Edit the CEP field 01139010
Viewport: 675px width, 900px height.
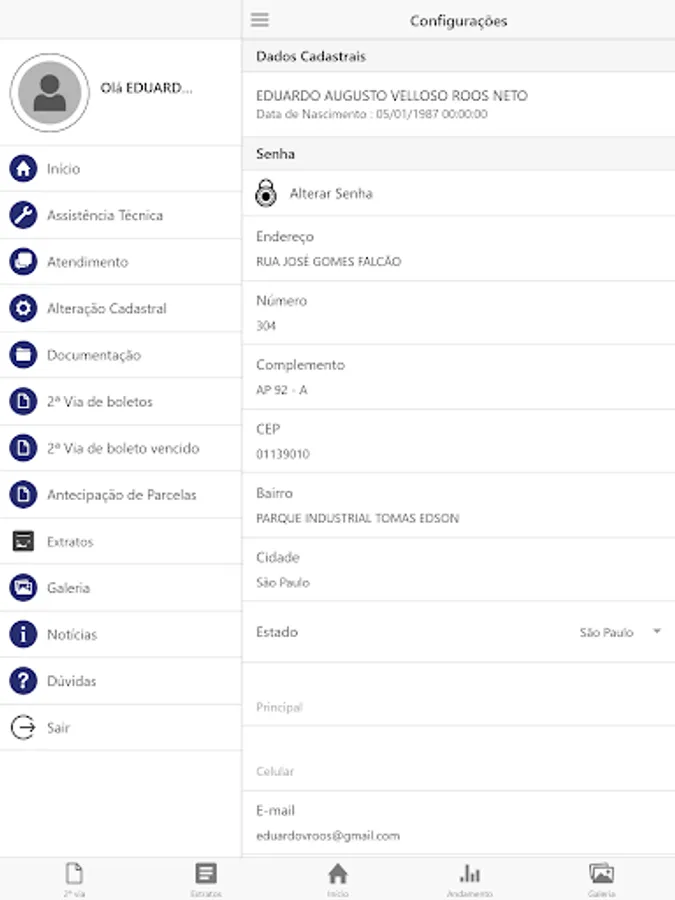click(x=459, y=441)
